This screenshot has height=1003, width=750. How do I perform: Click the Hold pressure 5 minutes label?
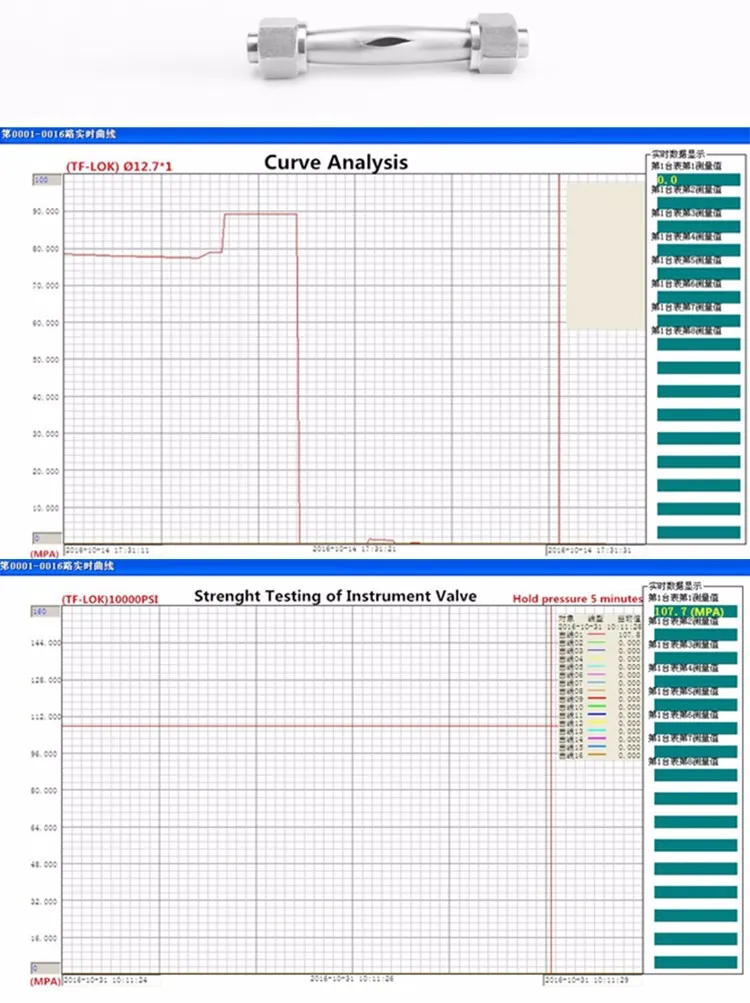pos(577,598)
